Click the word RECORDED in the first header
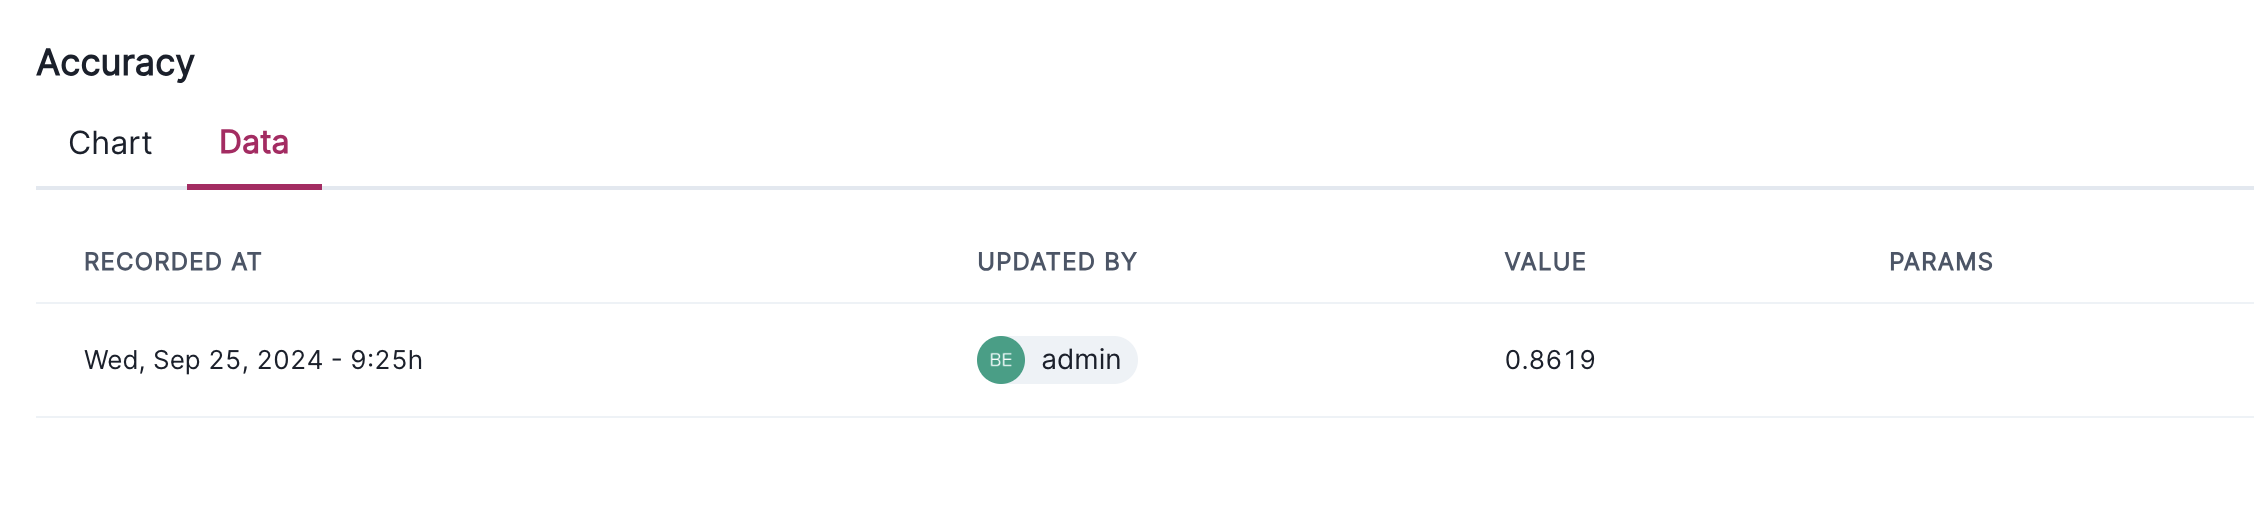The height and width of the screenshot is (518, 2254). pos(153,262)
